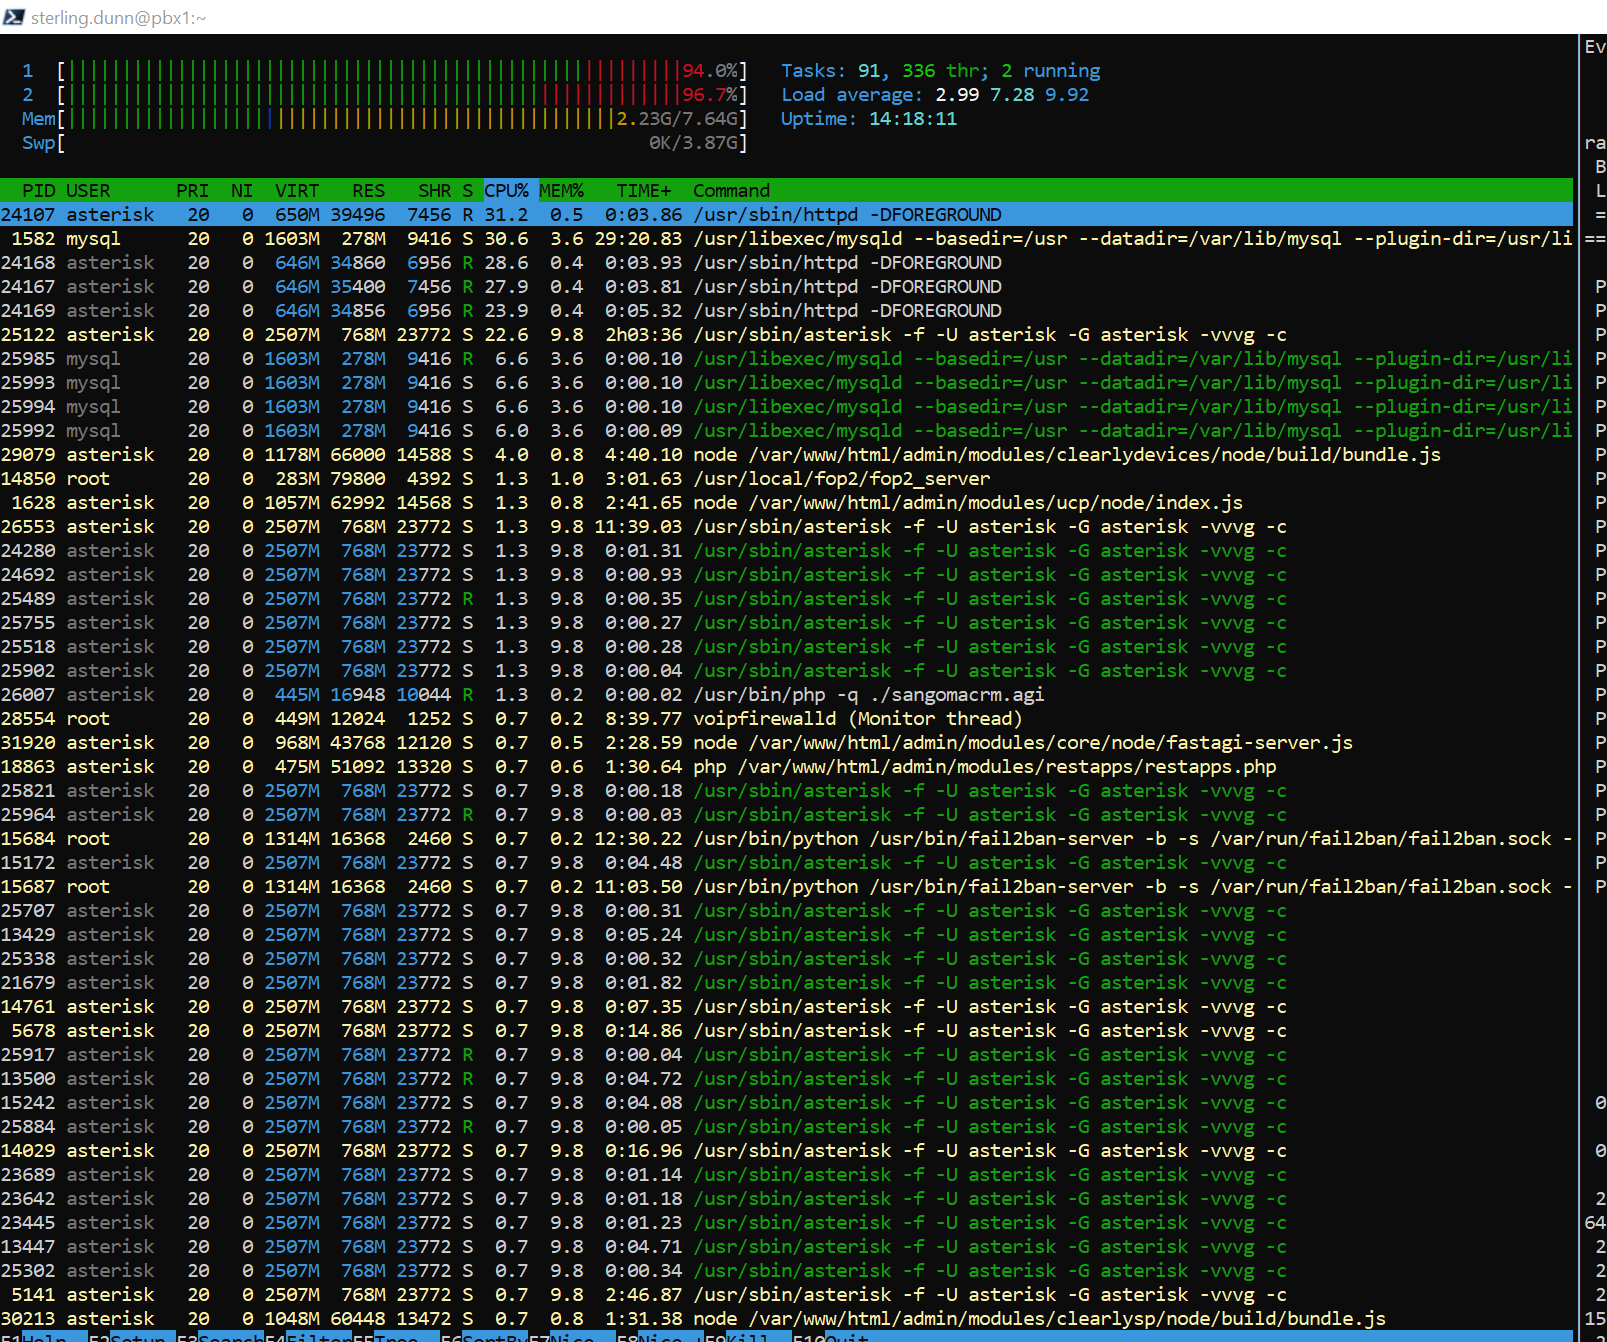Sort by the PID column header
The height and width of the screenshot is (1342, 1607).
point(38,190)
